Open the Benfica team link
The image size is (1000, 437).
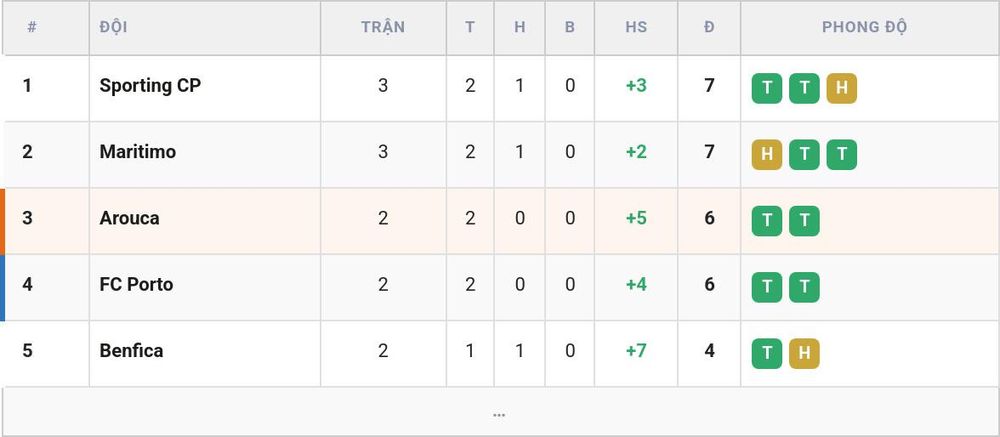pos(131,351)
